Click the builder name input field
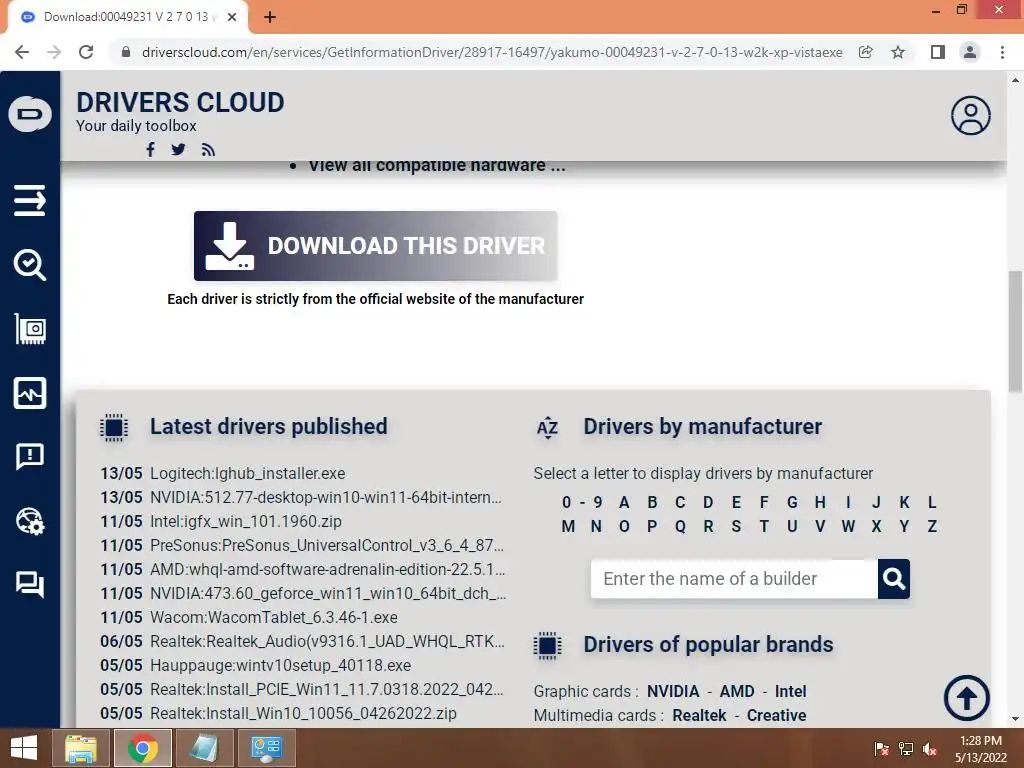The height and width of the screenshot is (768, 1024). click(x=734, y=579)
